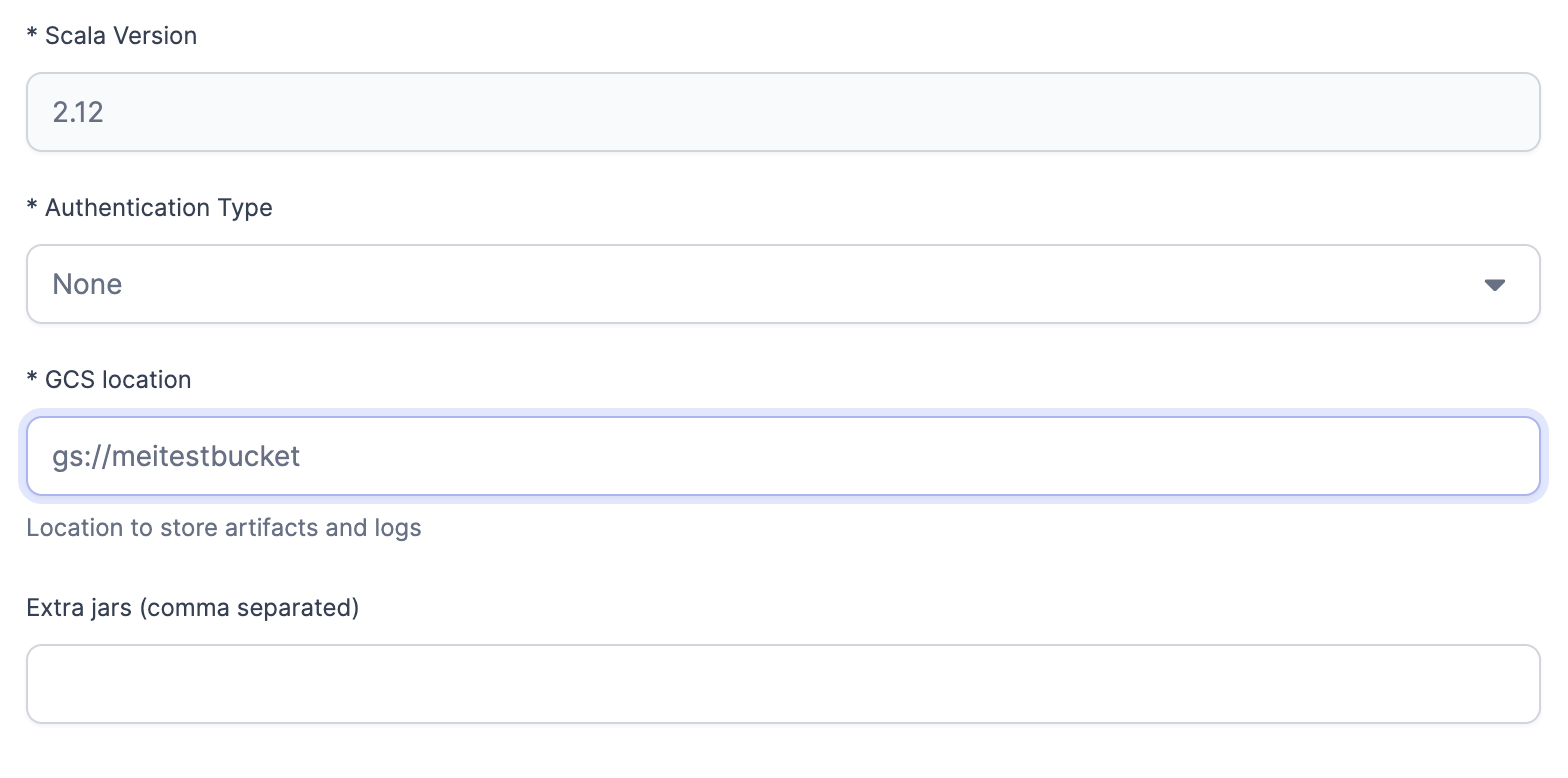Click the required asterisk beside Scala Version

tap(32, 36)
